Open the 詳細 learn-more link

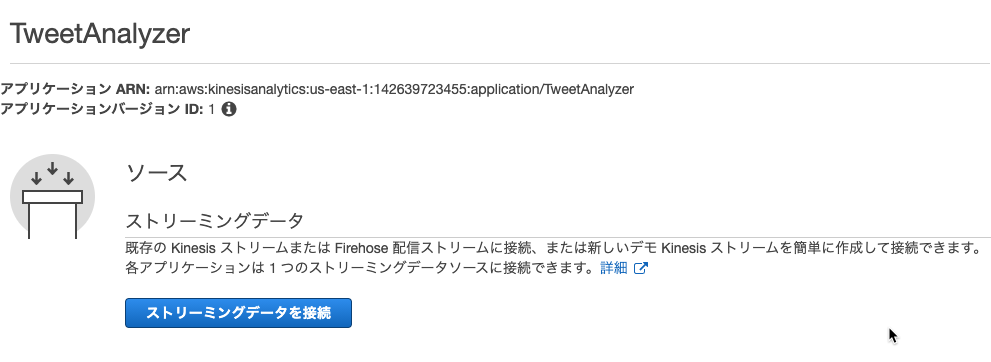pos(614,268)
